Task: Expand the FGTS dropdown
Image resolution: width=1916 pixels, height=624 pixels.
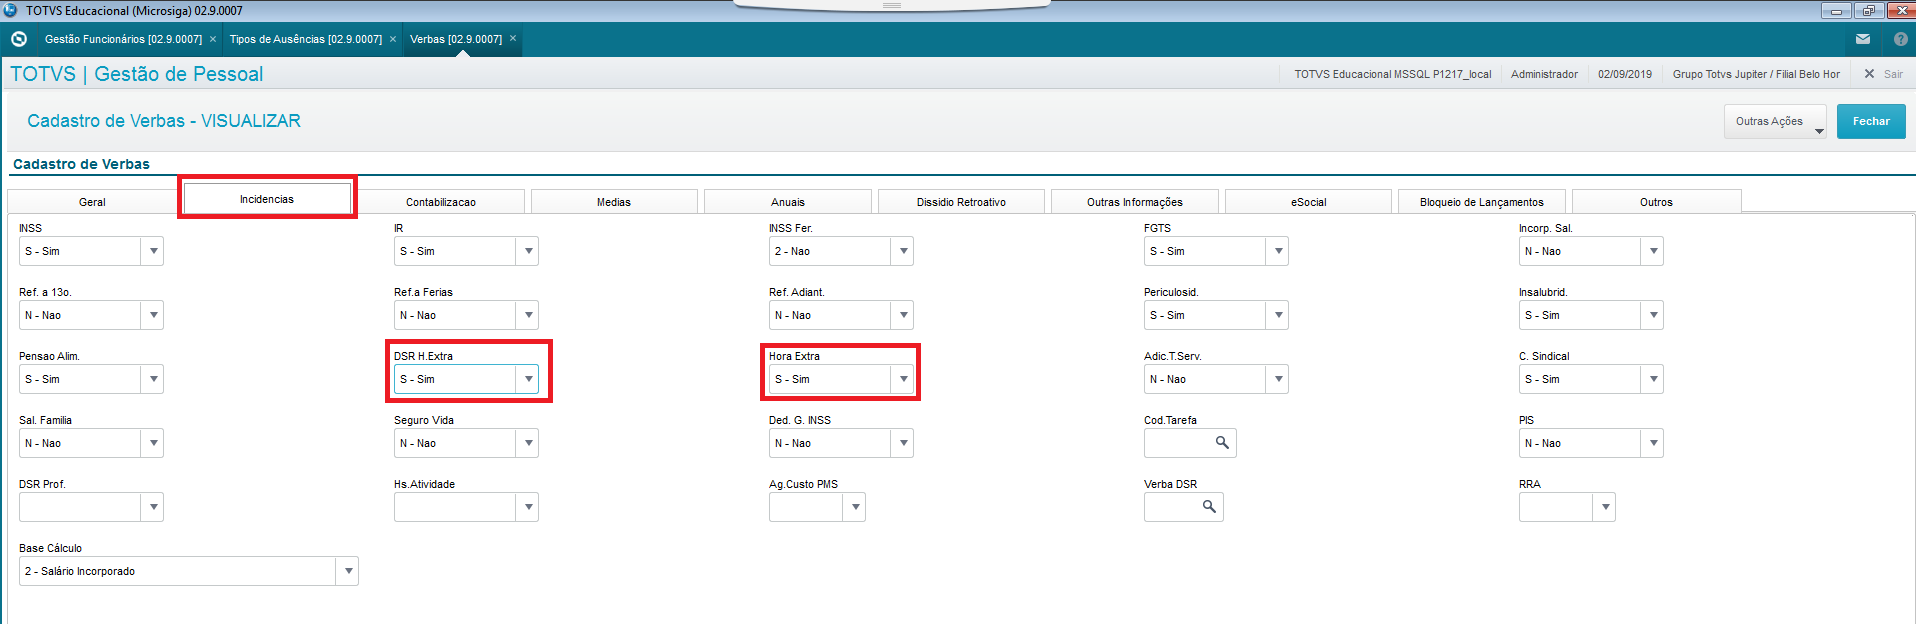Action: (x=1278, y=251)
